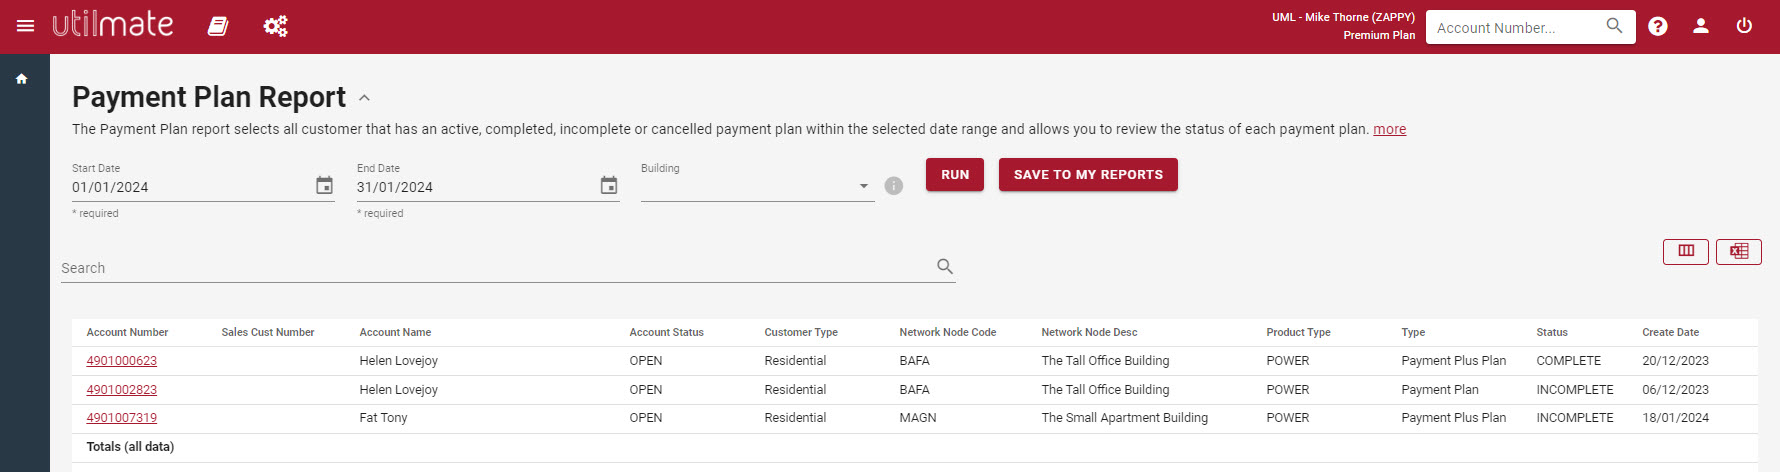Open account 4901002823 link
The image size is (1780, 472).
click(x=122, y=390)
